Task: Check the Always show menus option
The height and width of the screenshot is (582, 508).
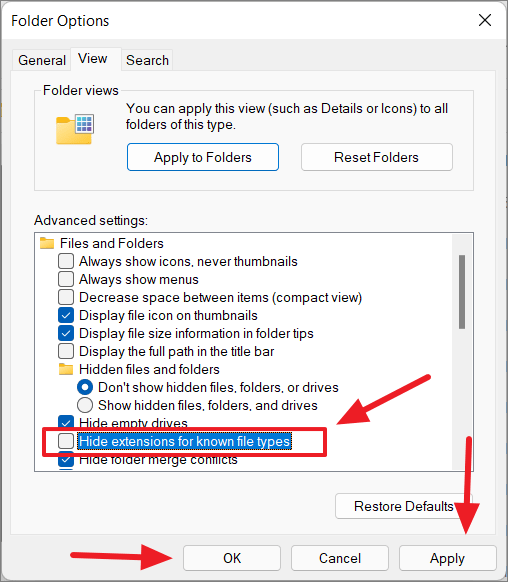Action: point(66,279)
